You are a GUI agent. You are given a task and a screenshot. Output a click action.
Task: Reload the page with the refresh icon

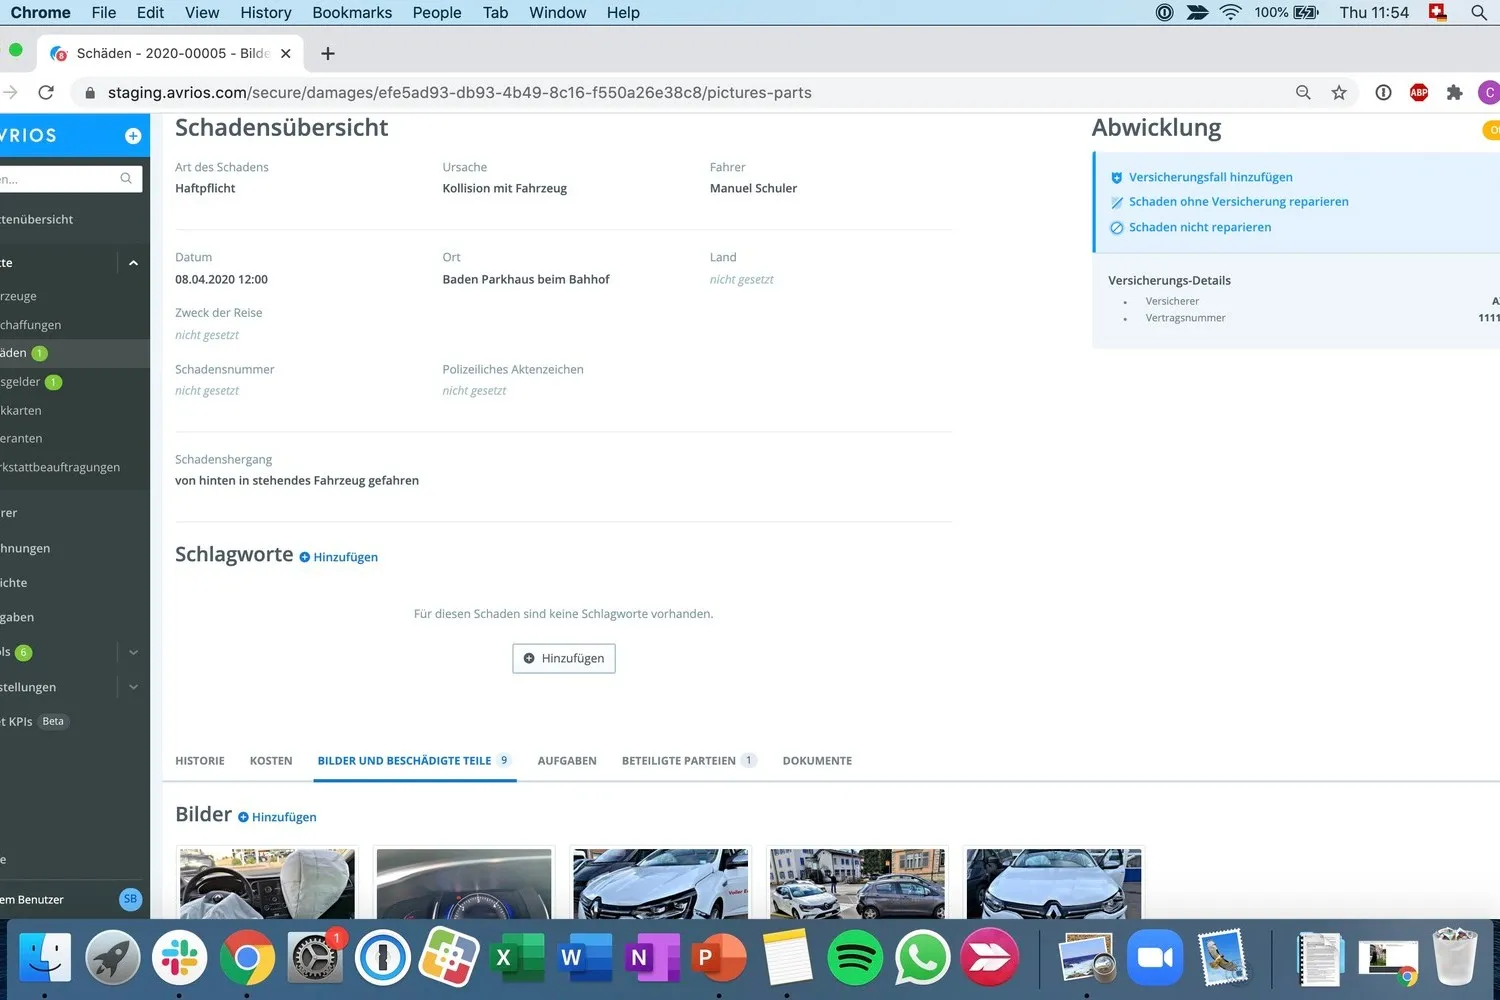[46, 92]
